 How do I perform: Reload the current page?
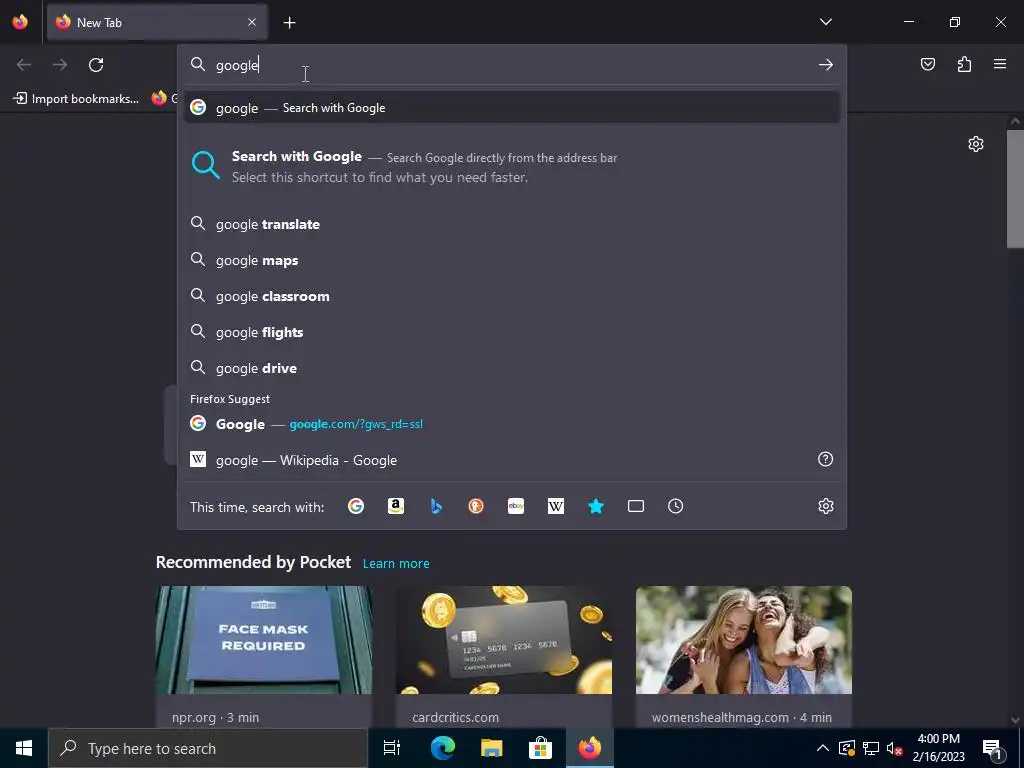pyautogui.click(x=96, y=65)
